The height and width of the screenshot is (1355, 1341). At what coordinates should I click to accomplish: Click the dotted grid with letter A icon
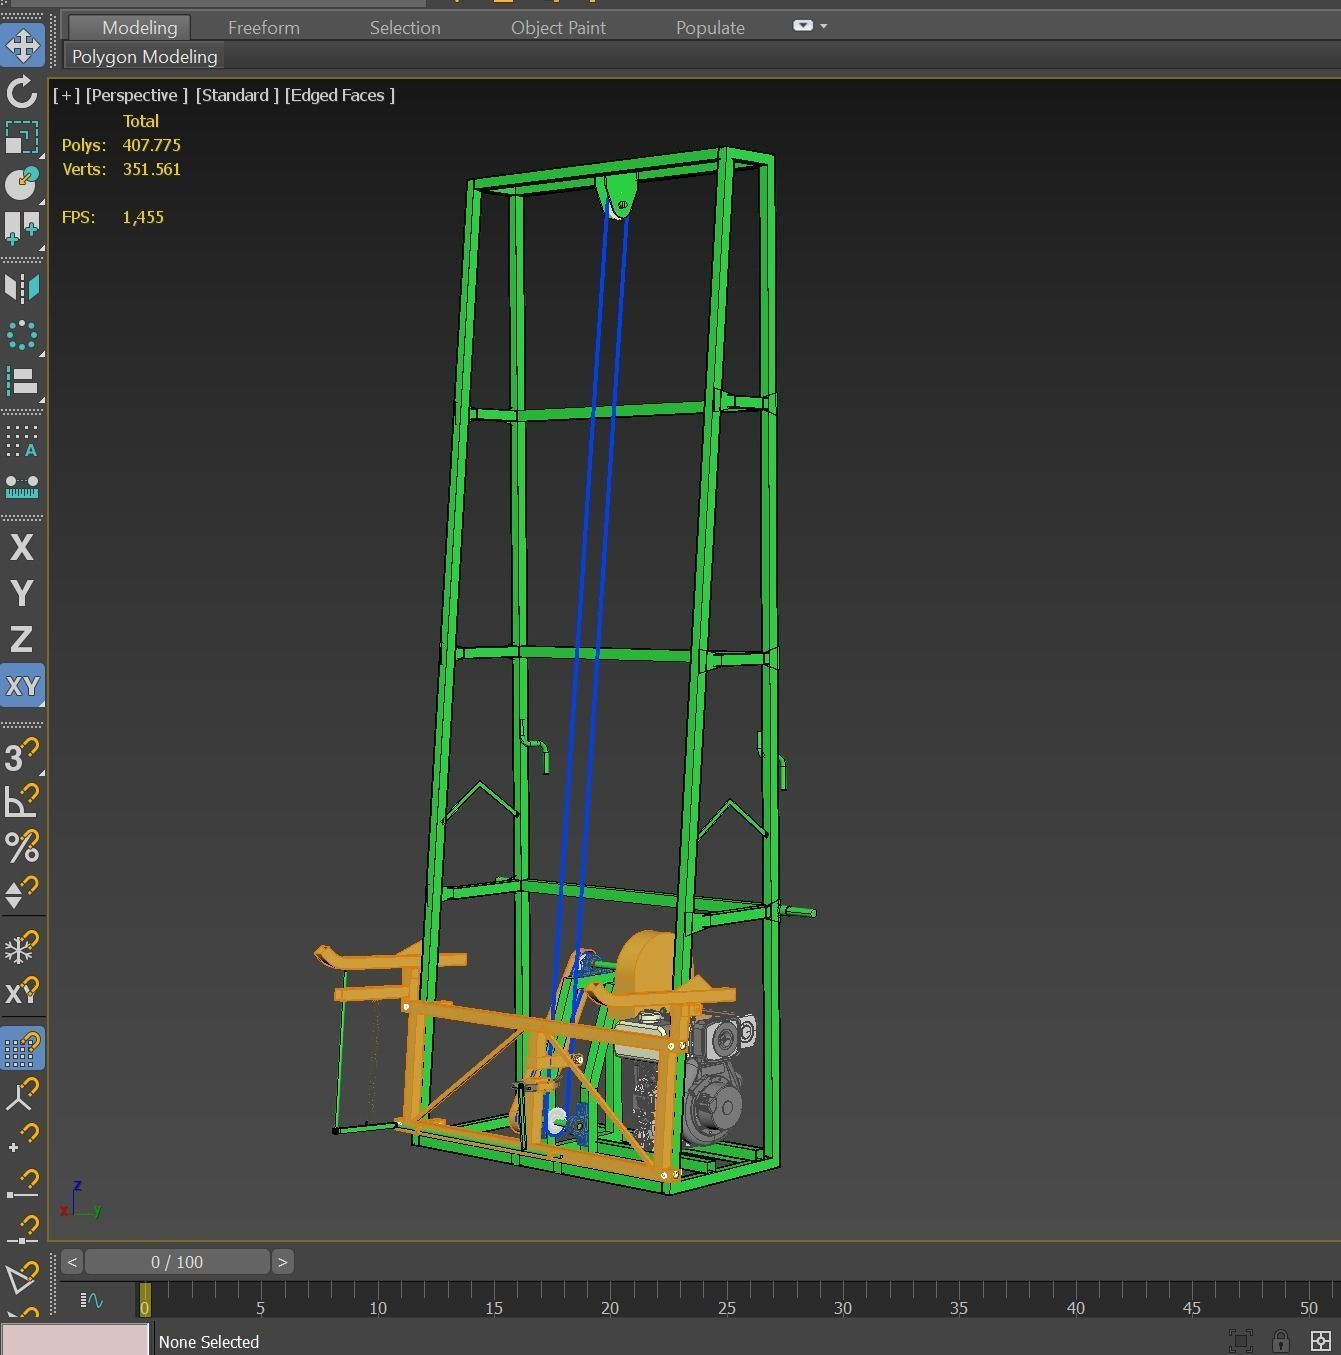click(22, 441)
